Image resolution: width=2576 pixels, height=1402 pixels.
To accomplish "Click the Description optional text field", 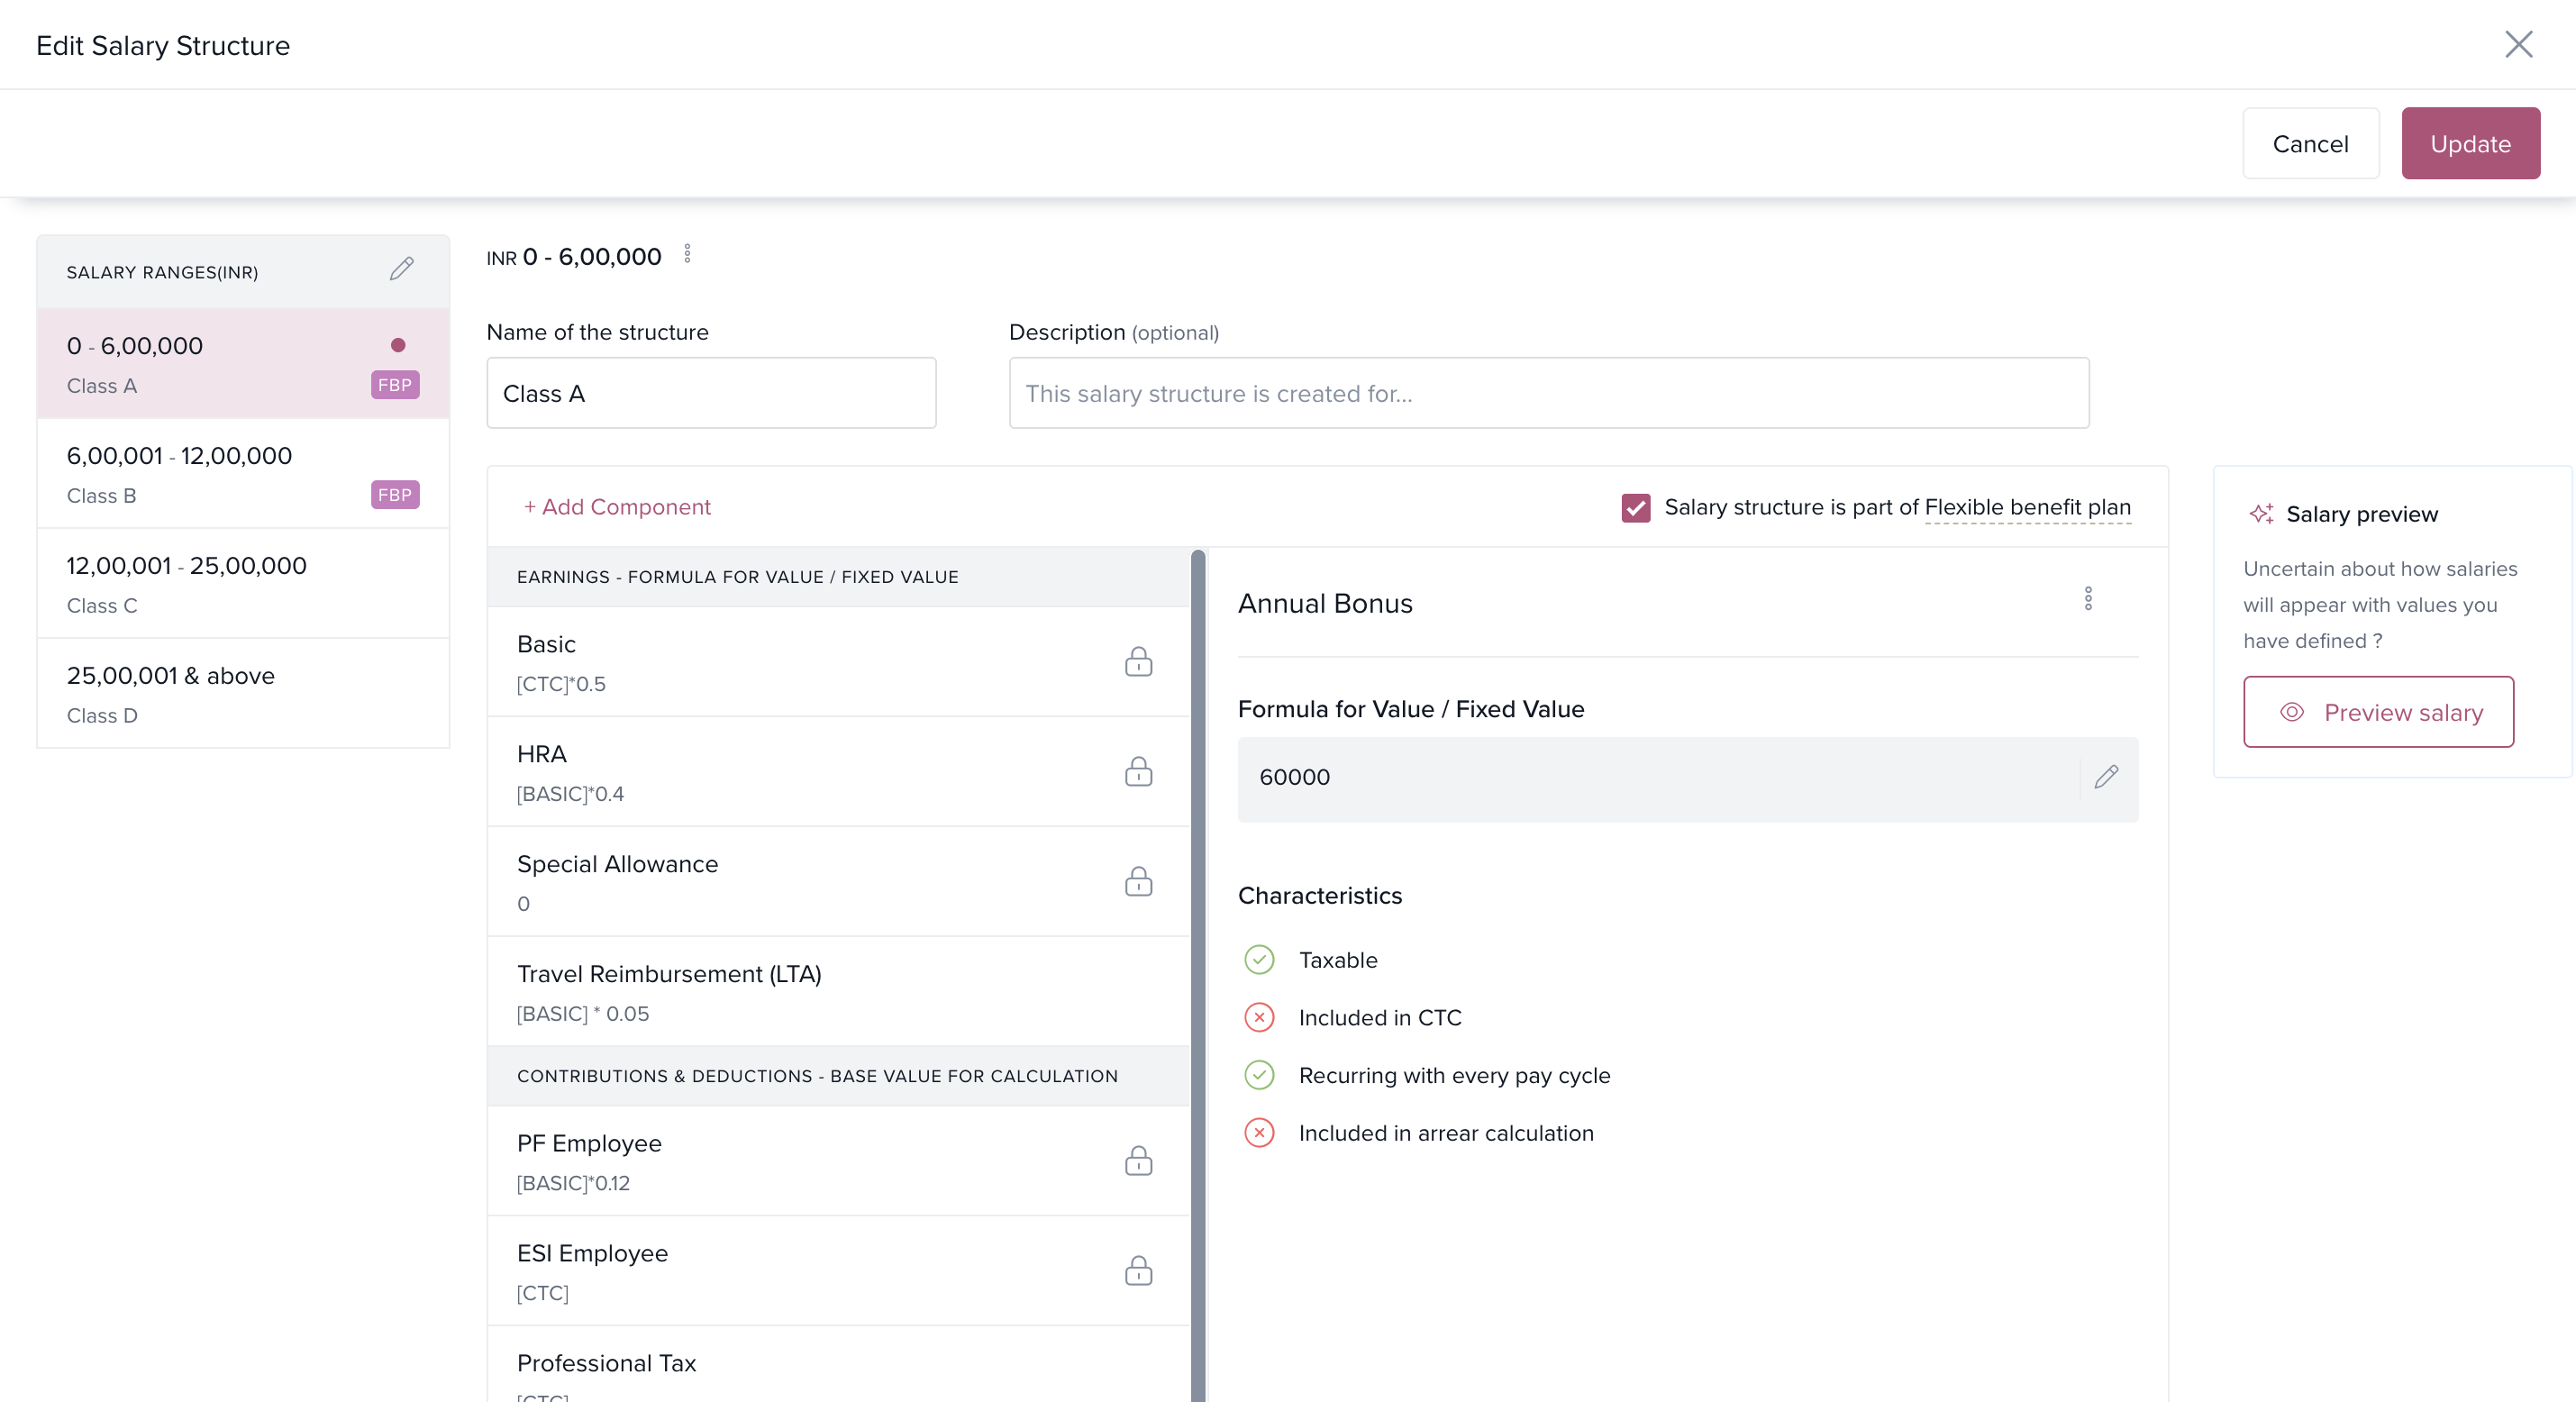I will [x=1548, y=394].
